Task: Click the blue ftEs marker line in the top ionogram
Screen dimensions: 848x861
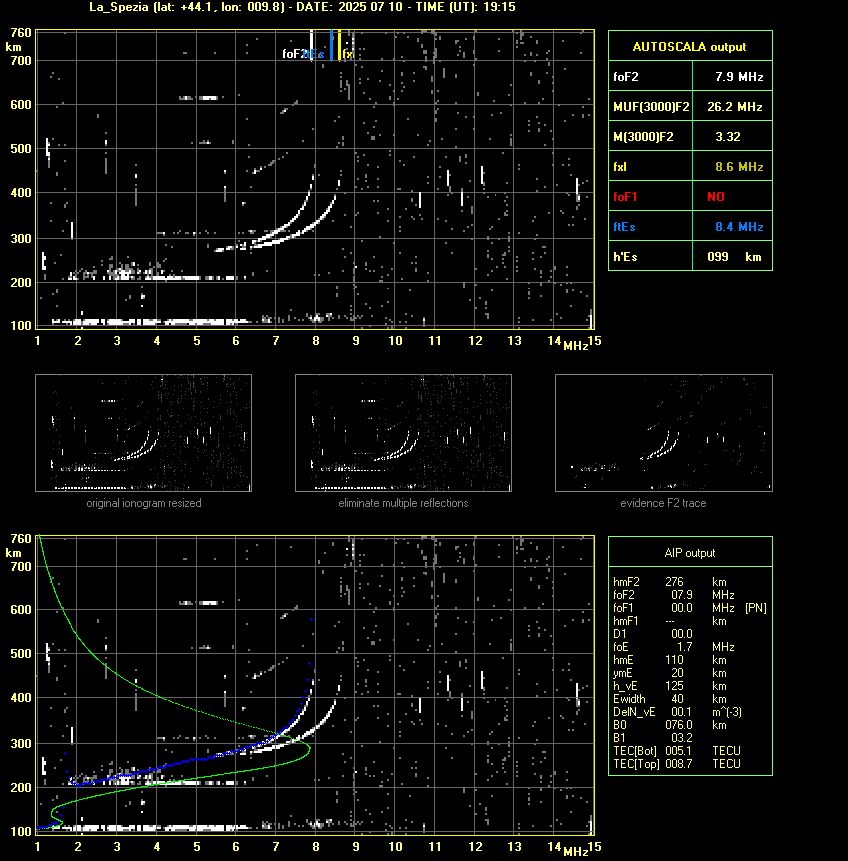Action: (332, 44)
